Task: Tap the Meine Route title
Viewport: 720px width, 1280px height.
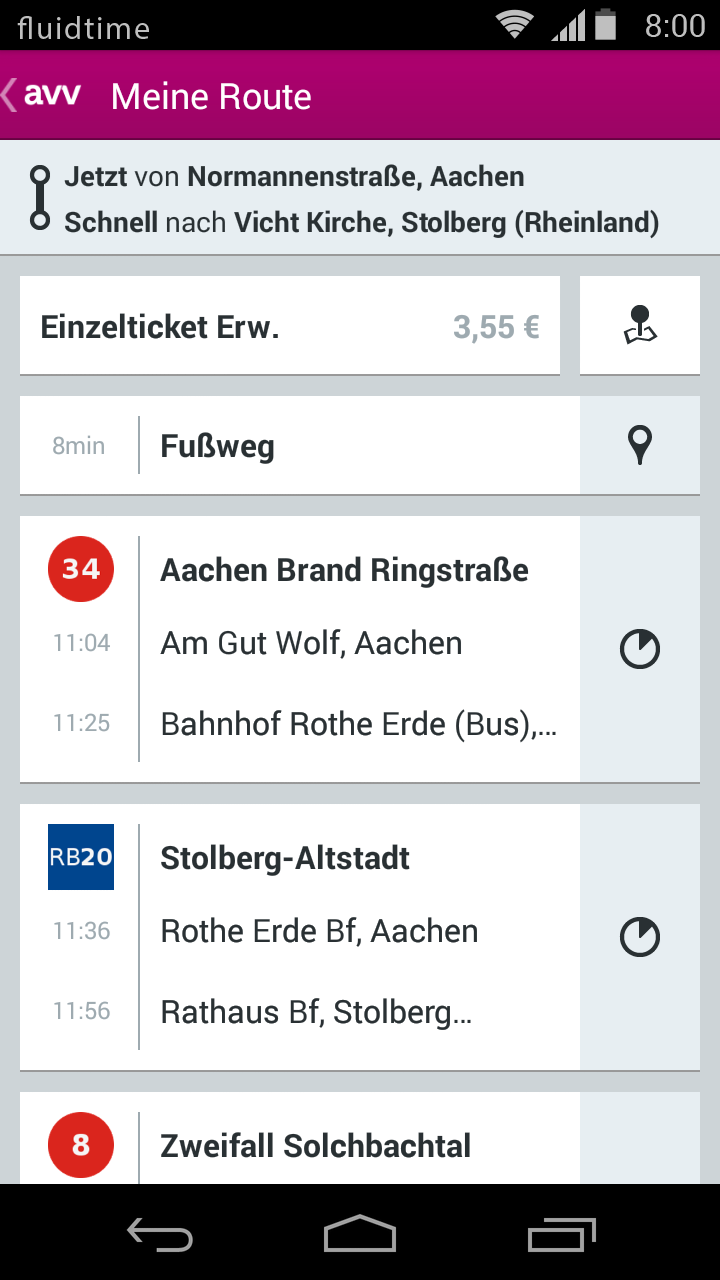Action: pos(211,97)
